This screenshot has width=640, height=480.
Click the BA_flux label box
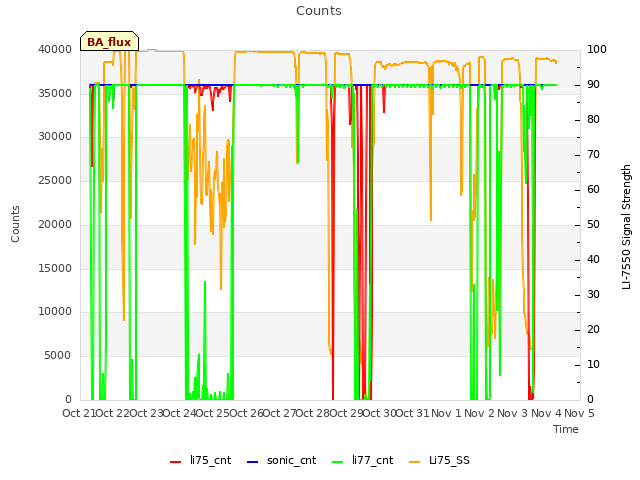point(109,41)
